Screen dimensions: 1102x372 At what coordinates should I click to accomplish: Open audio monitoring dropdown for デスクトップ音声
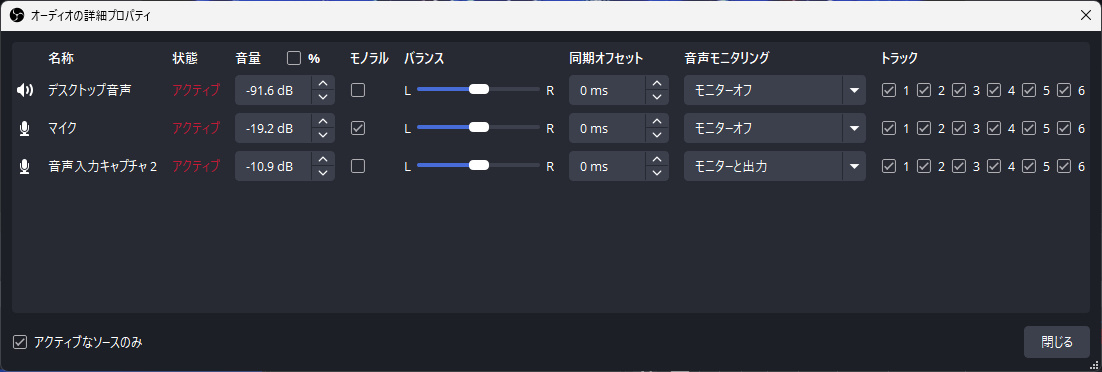(x=774, y=90)
